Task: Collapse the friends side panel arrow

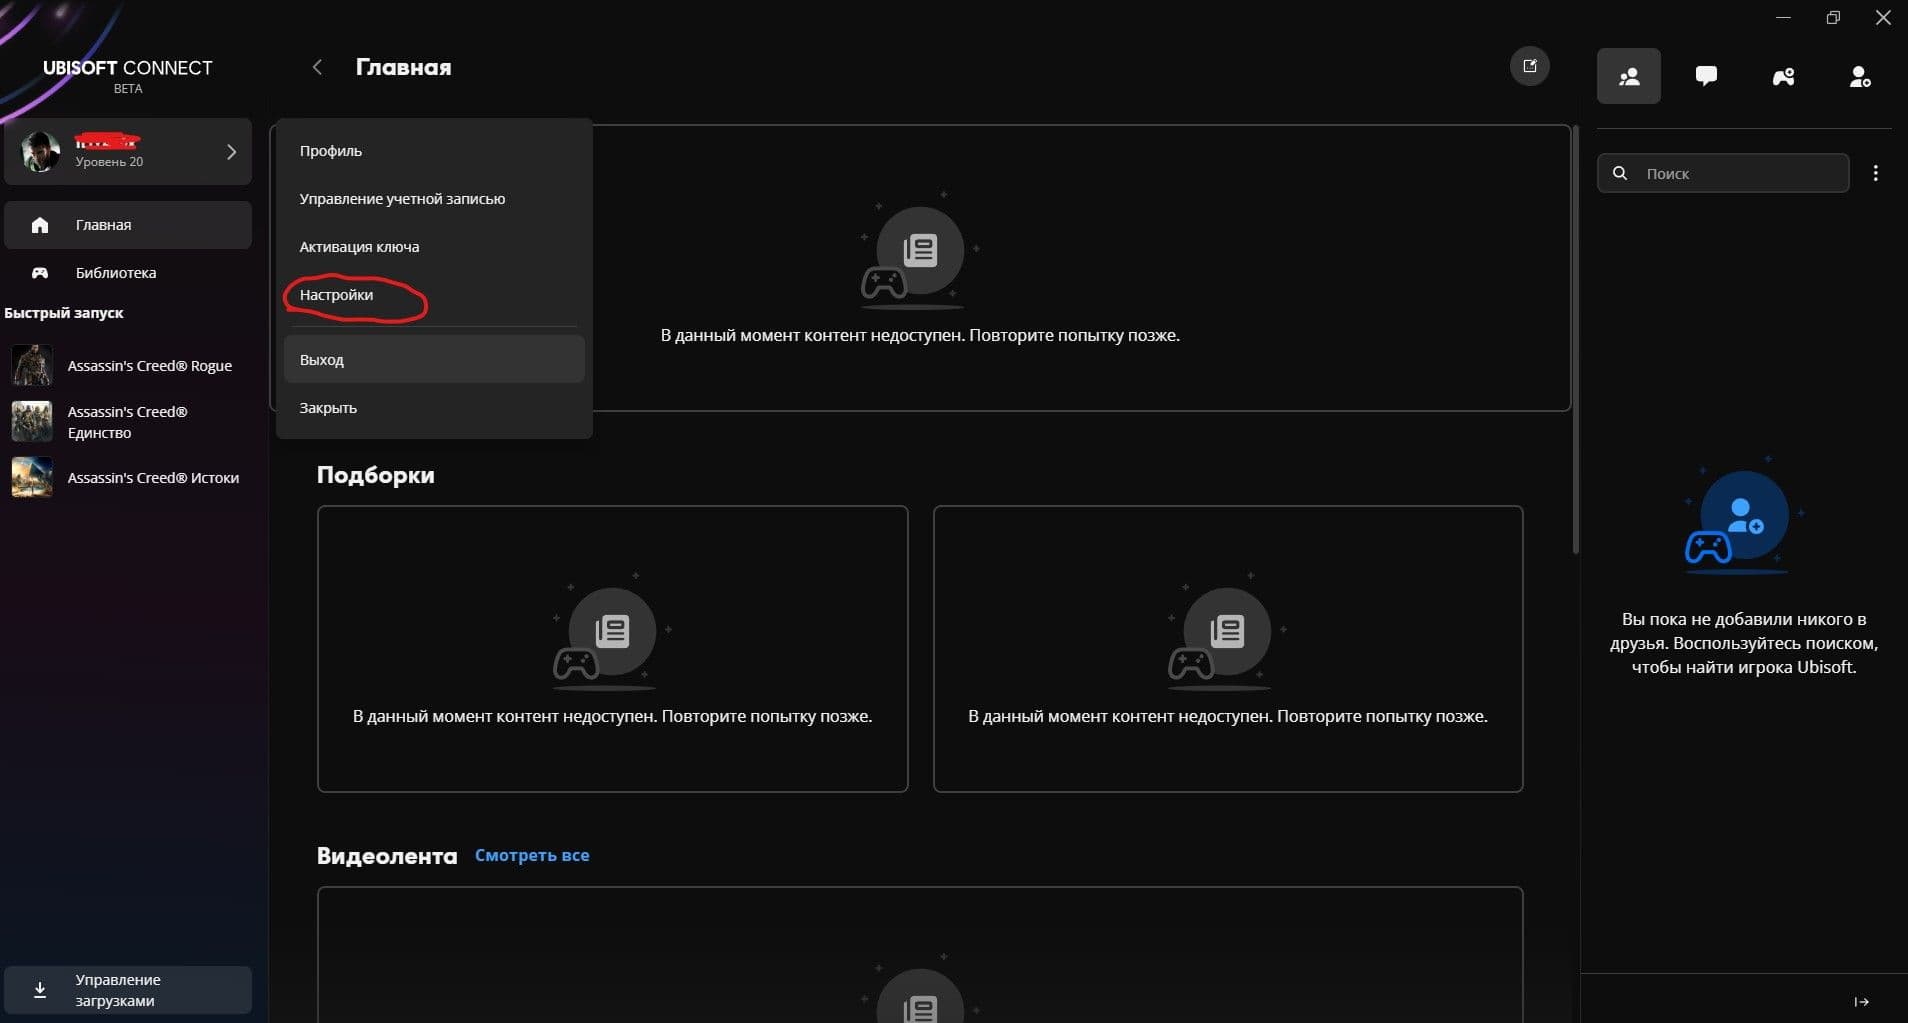Action: (x=1861, y=1001)
